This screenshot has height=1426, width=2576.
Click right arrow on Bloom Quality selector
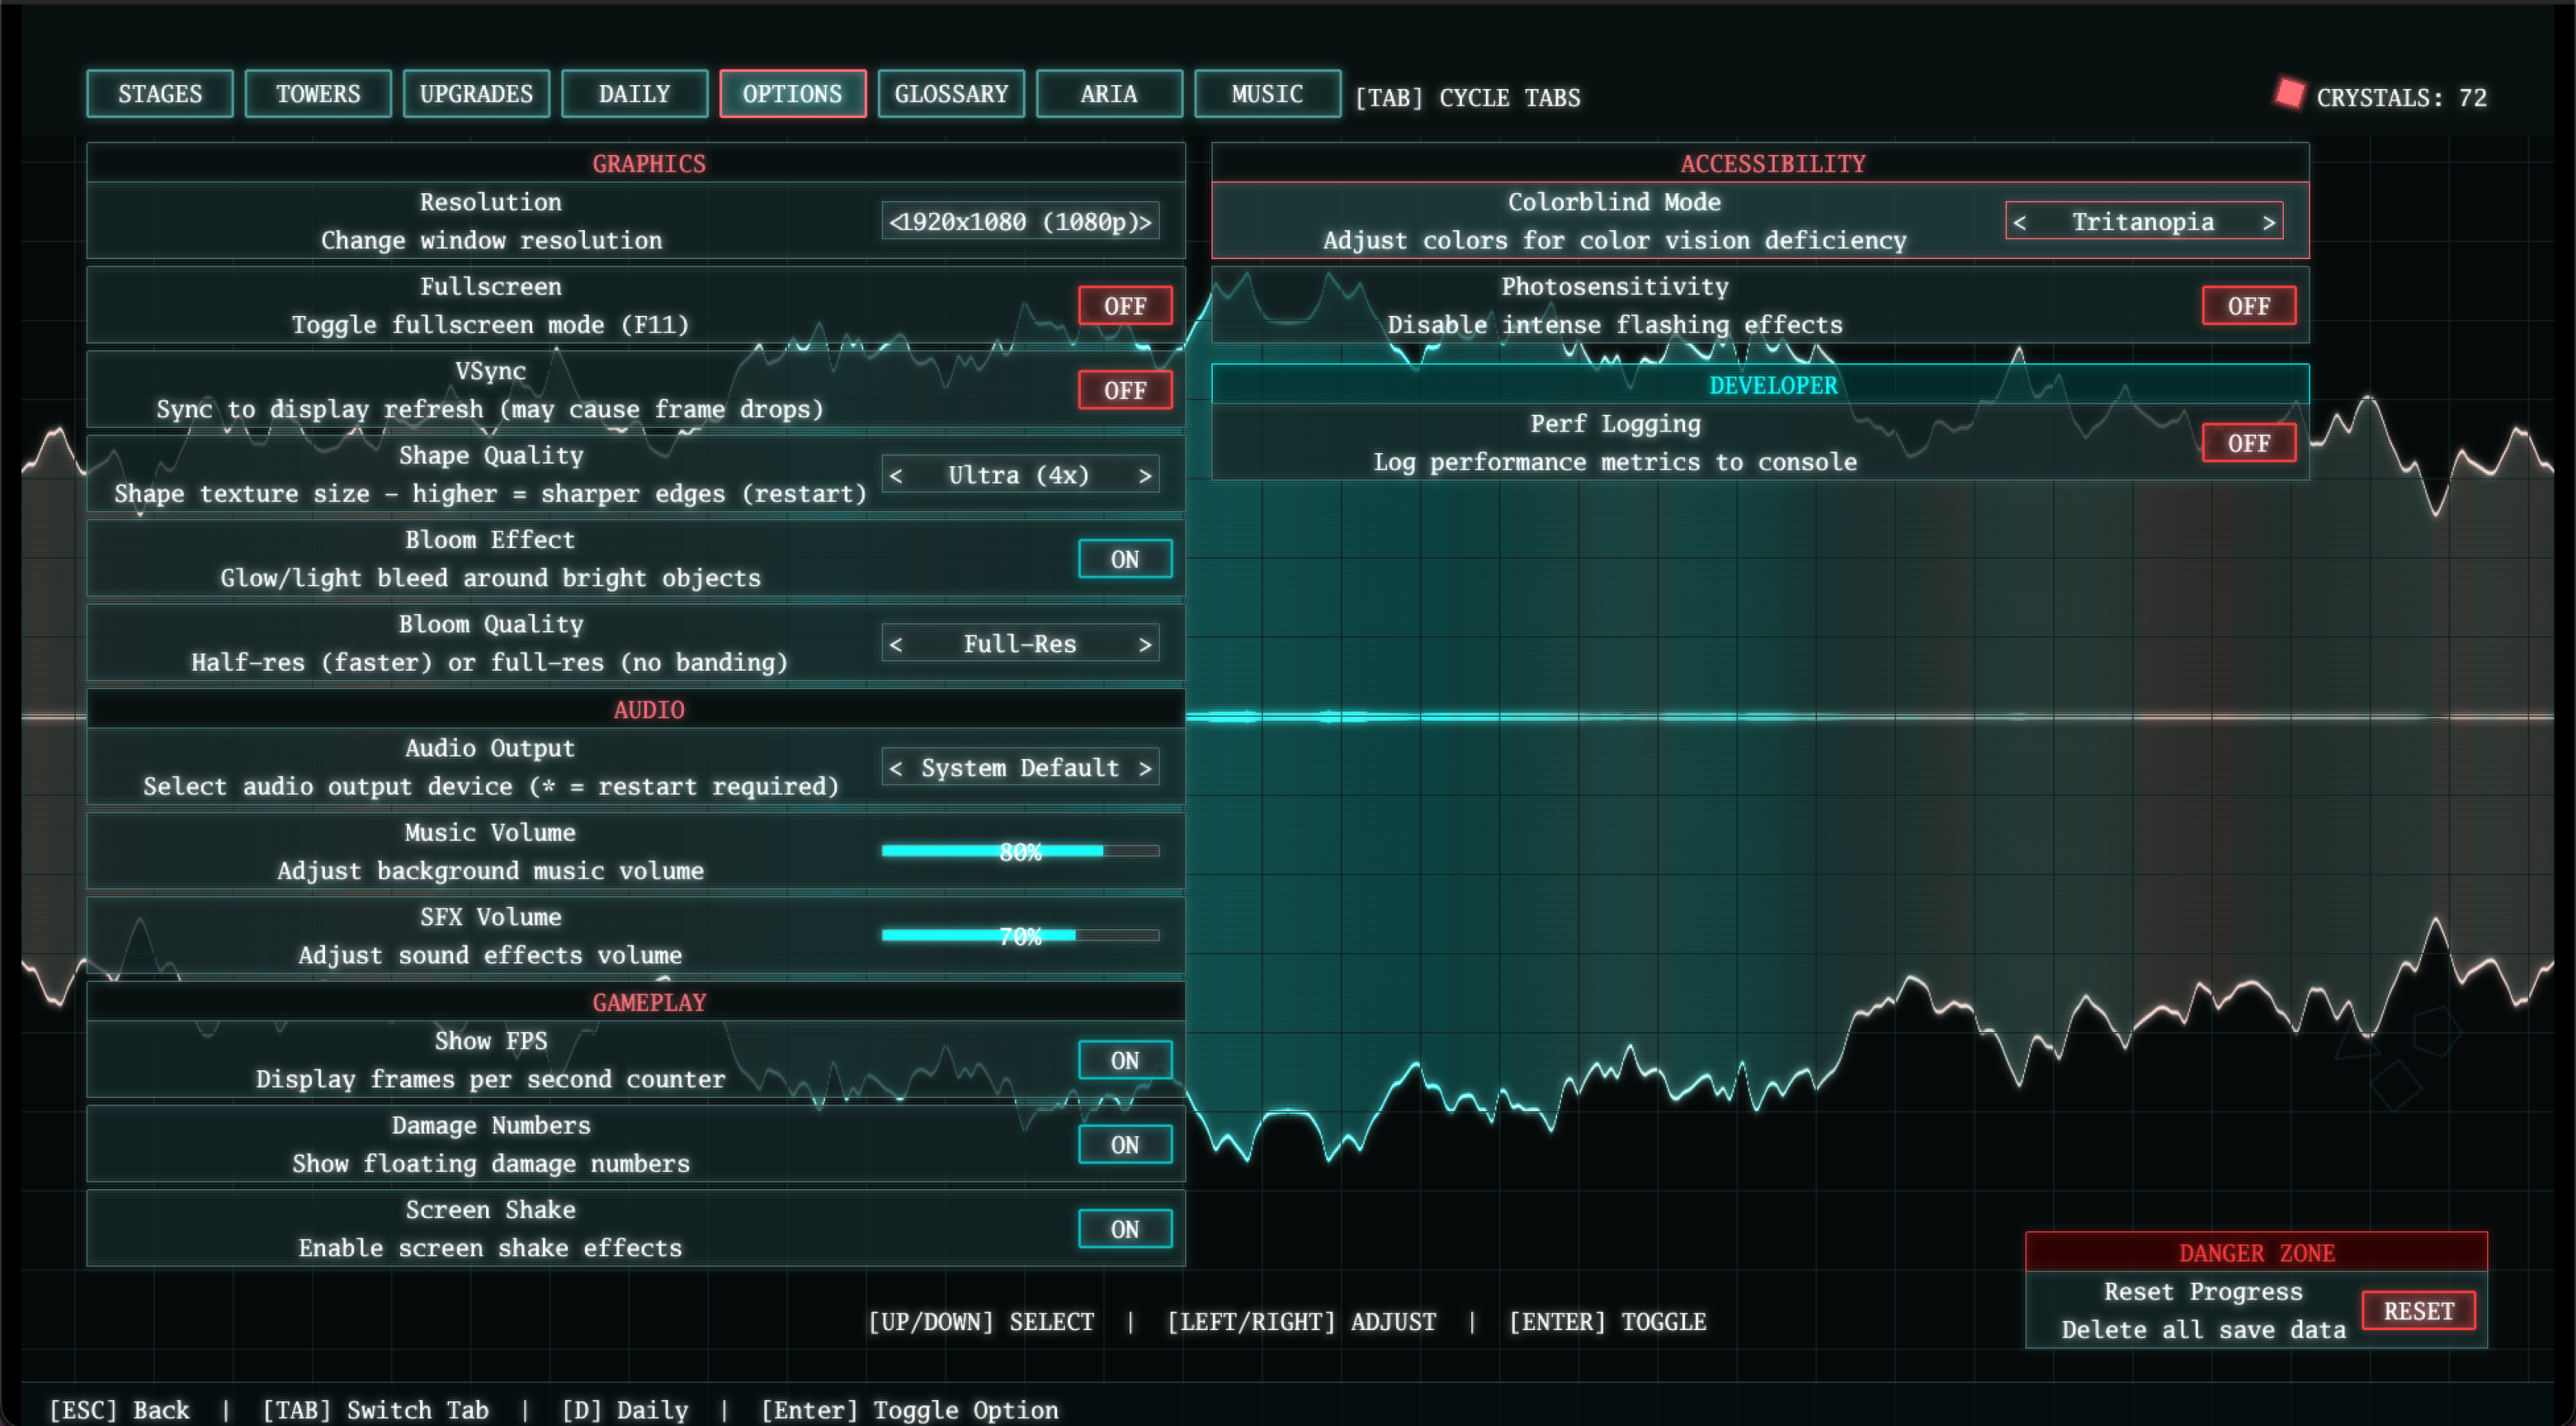tap(1145, 645)
